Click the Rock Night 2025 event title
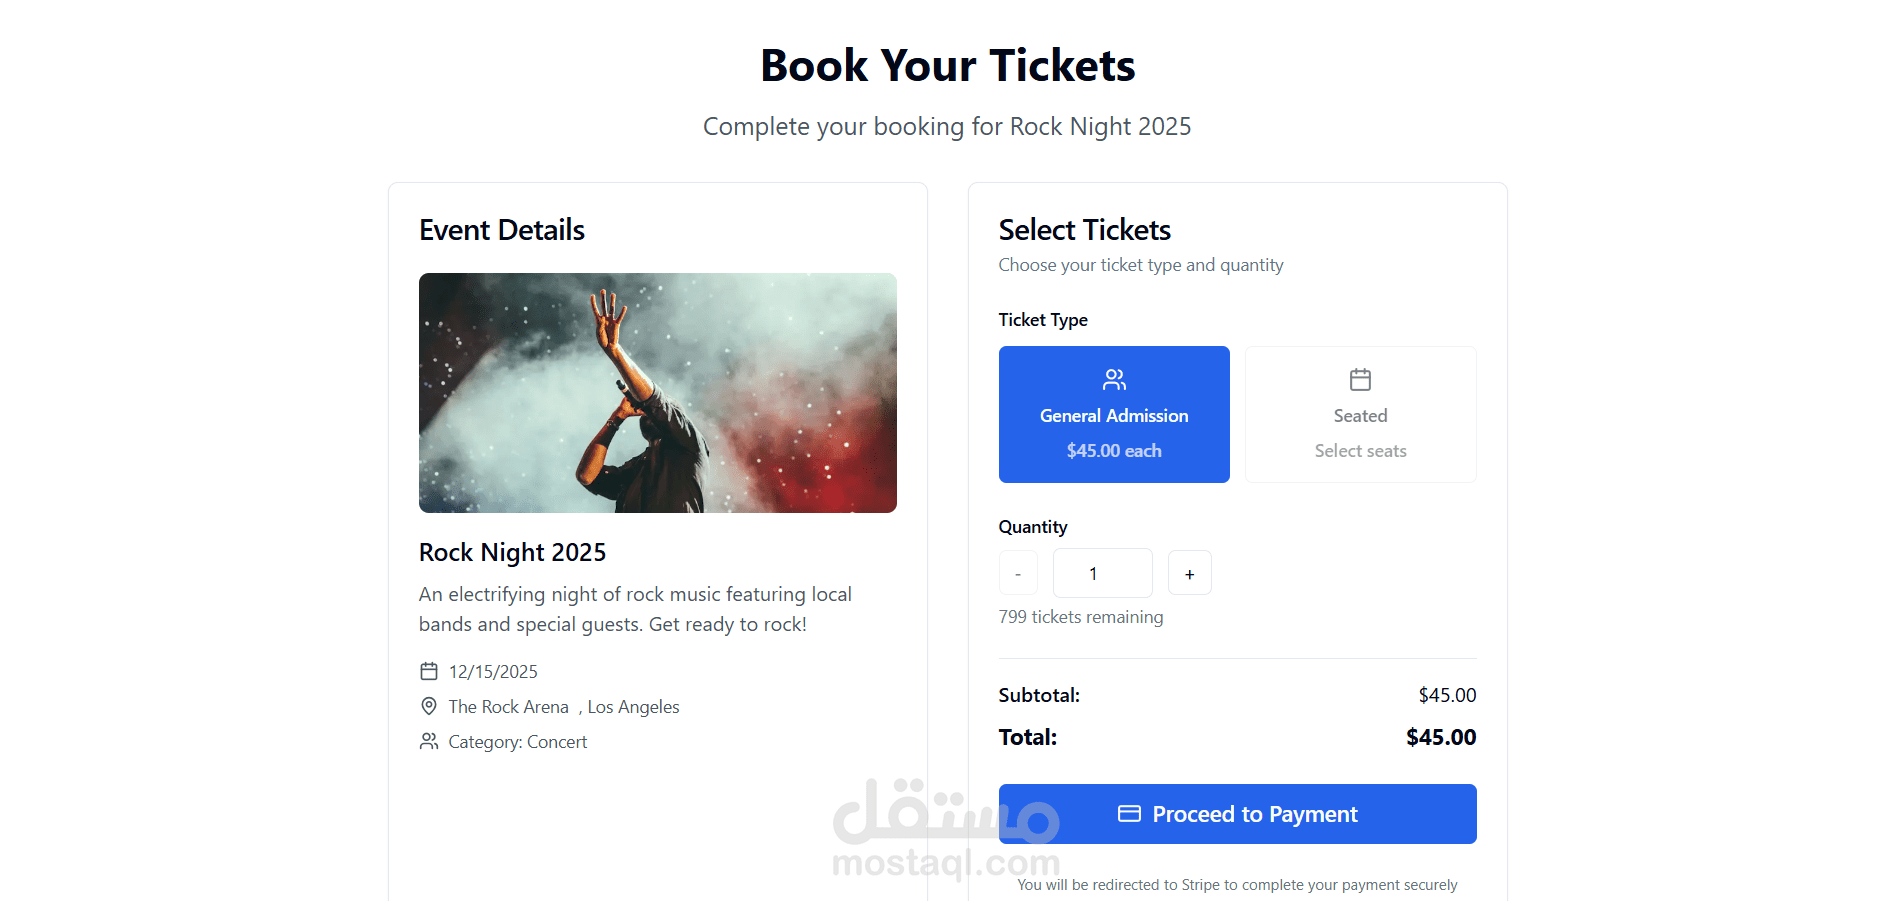Image resolution: width=1893 pixels, height=901 pixels. click(512, 552)
